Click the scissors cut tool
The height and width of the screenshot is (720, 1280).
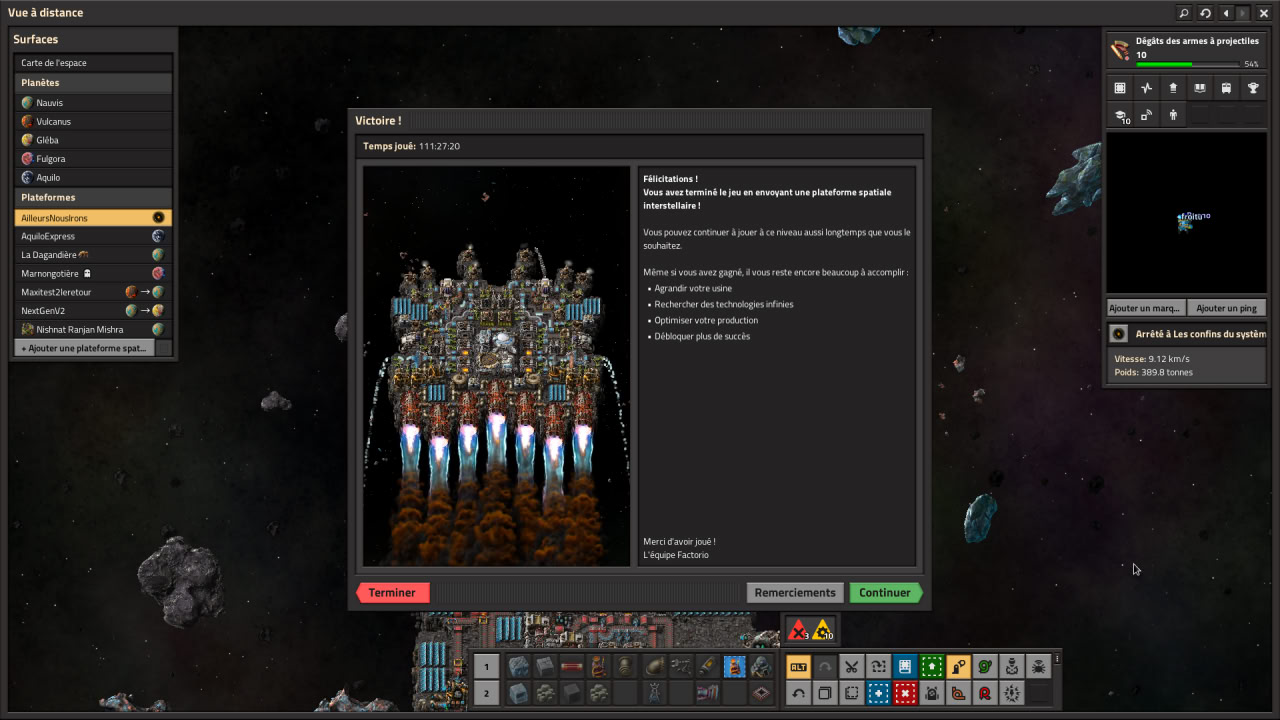pos(851,667)
